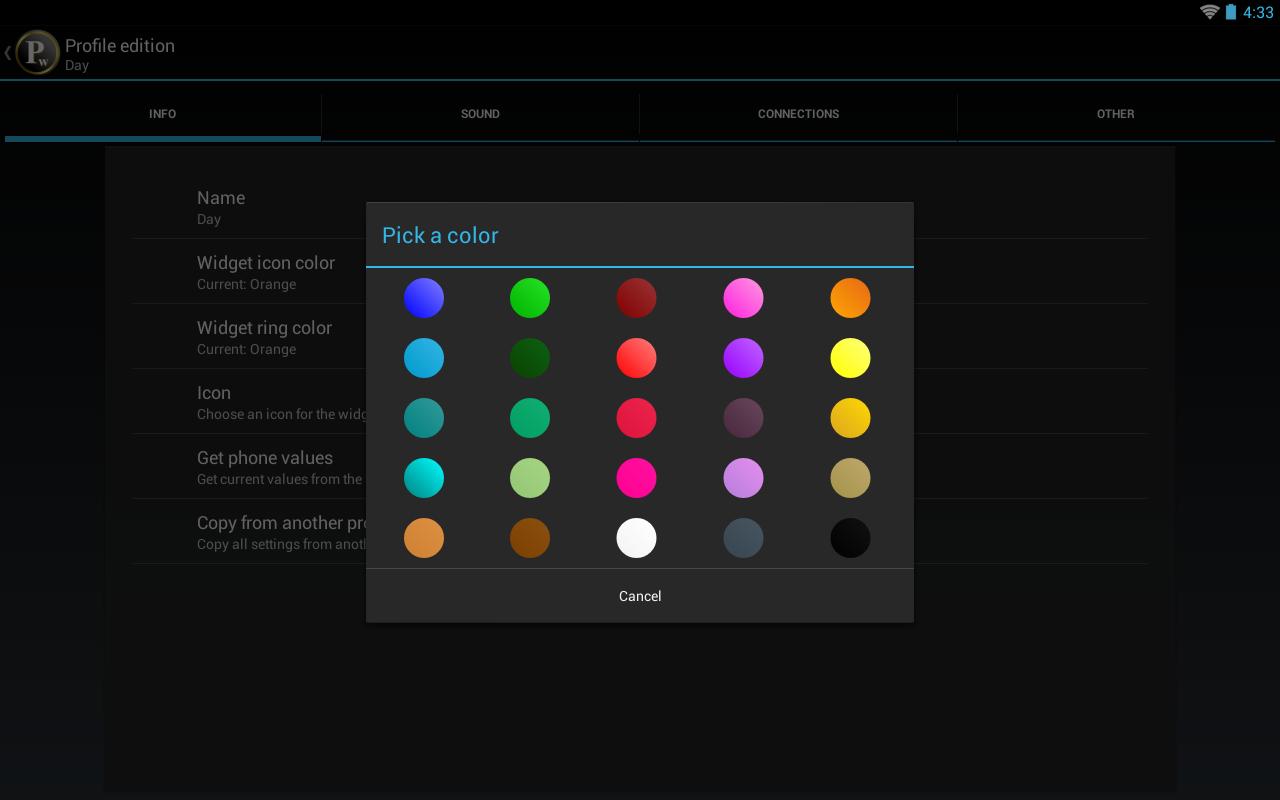Choose the brown color swatch
This screenshot has width=1280, height=800.
(x=530, y=538)
